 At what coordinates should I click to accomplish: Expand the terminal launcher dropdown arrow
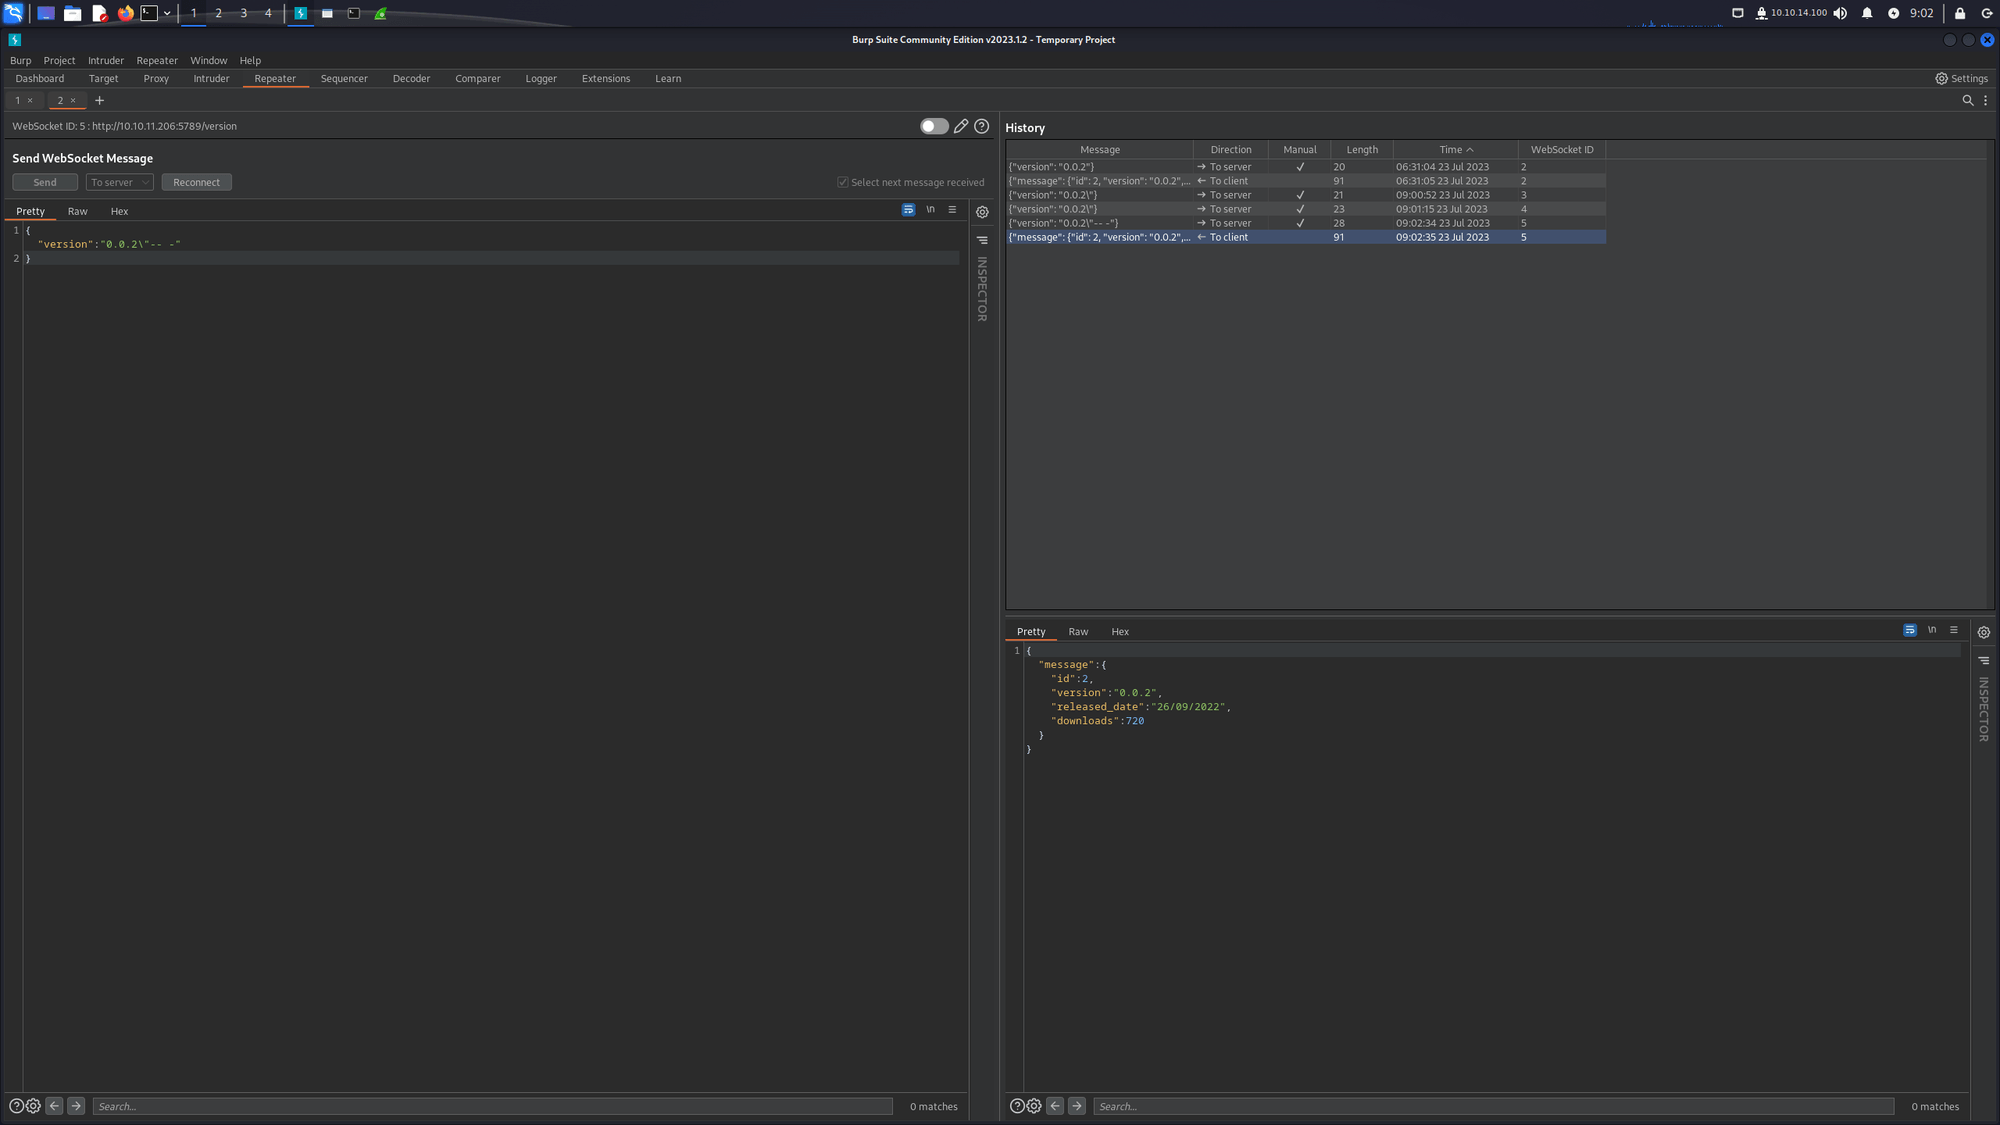coord(167,13)
